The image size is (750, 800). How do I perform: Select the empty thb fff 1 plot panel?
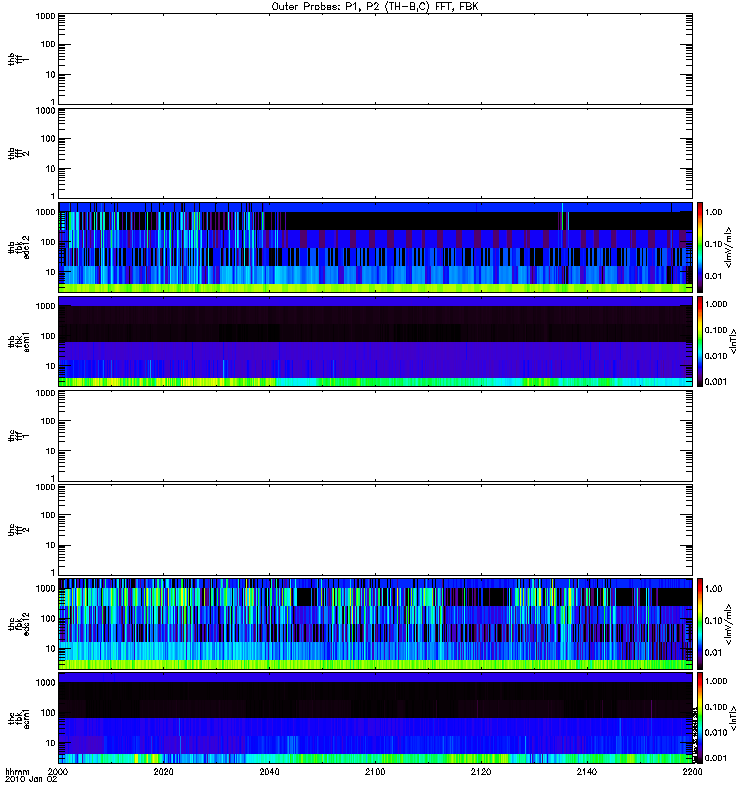coord(376,59)
